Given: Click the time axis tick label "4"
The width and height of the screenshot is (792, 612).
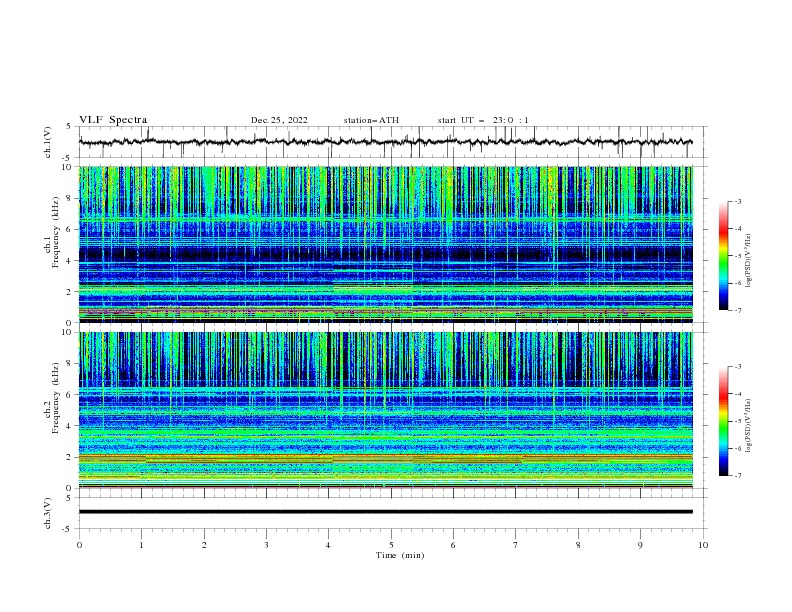Looking at the screenshot, I should 328,545.
